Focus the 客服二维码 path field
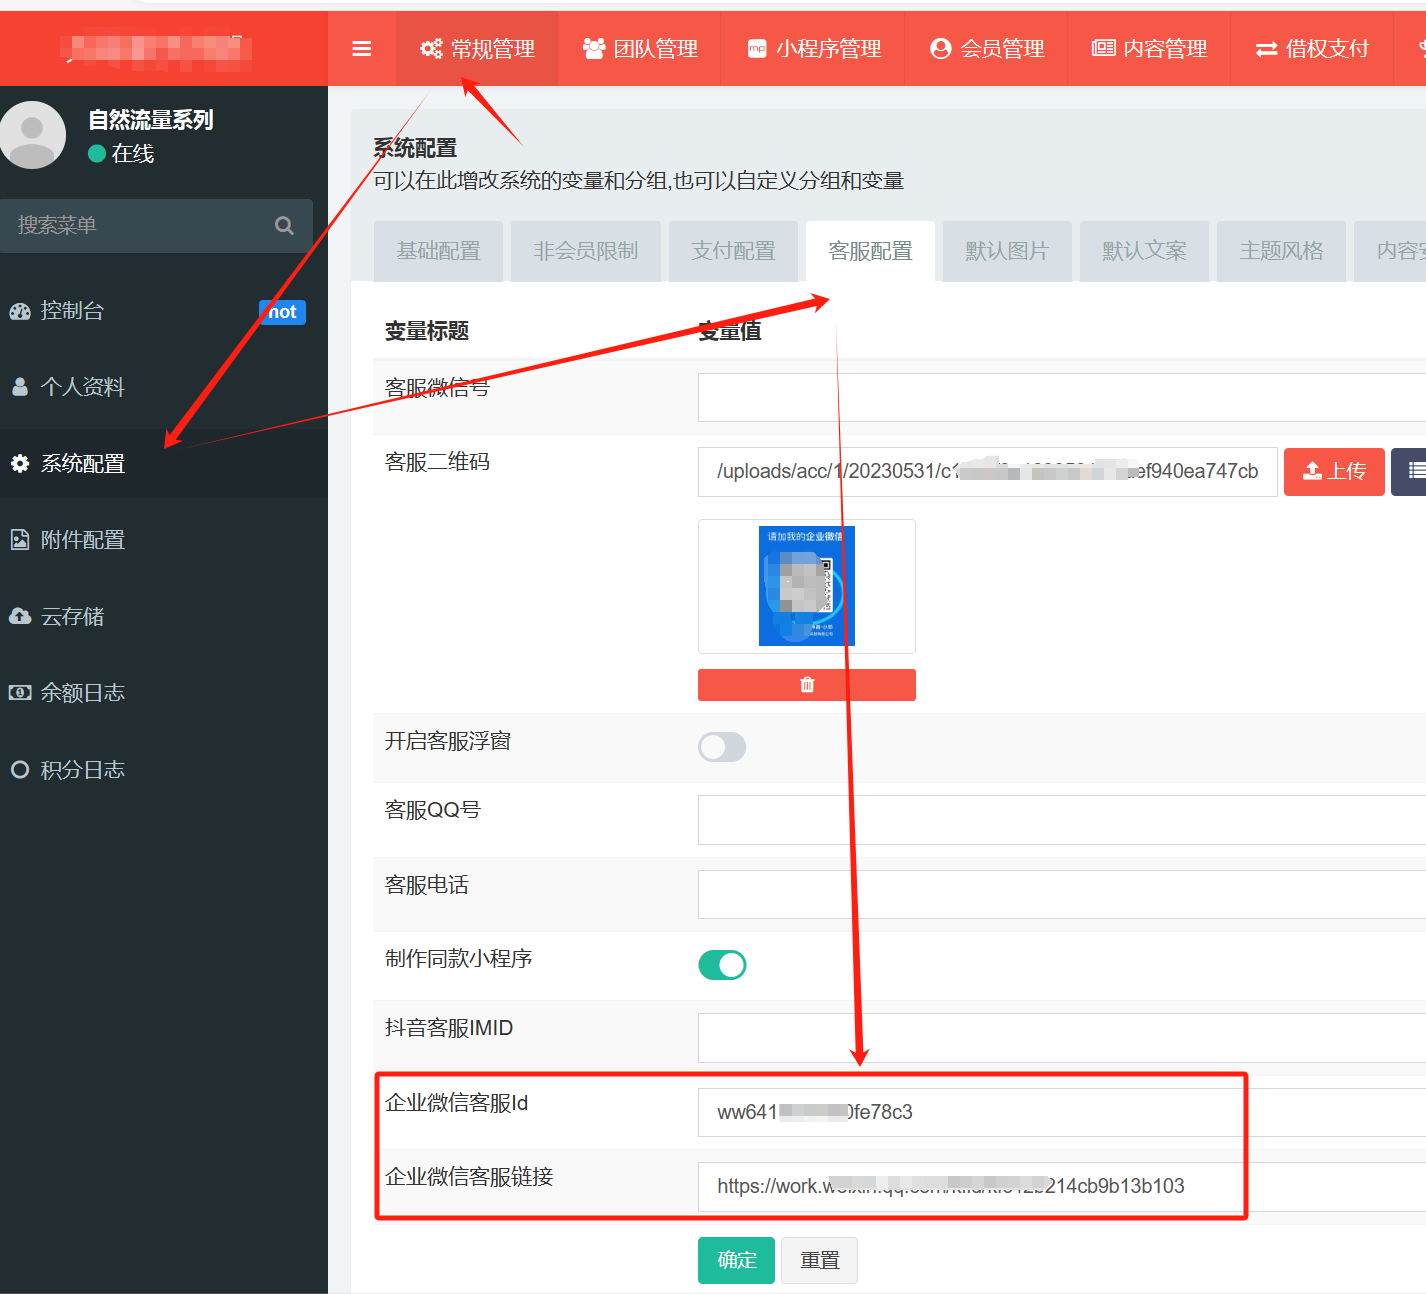 987,472
